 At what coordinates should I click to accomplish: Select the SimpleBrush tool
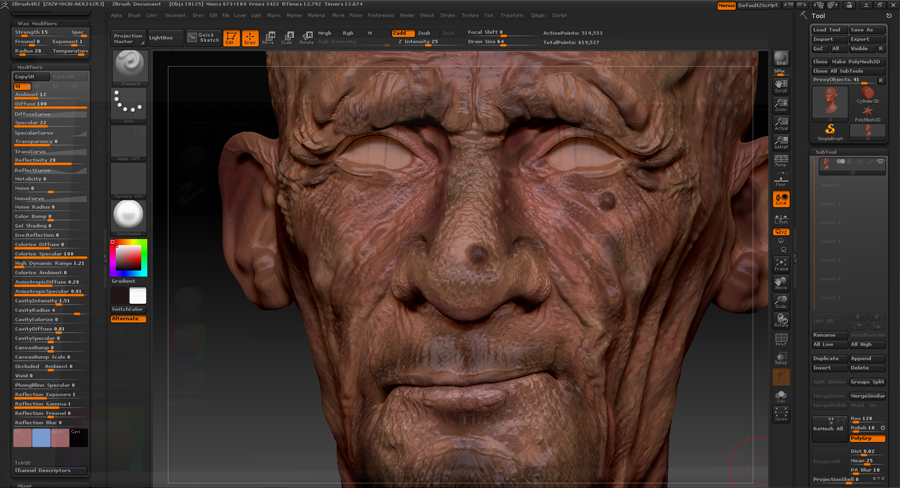click(x=830, y=132)
